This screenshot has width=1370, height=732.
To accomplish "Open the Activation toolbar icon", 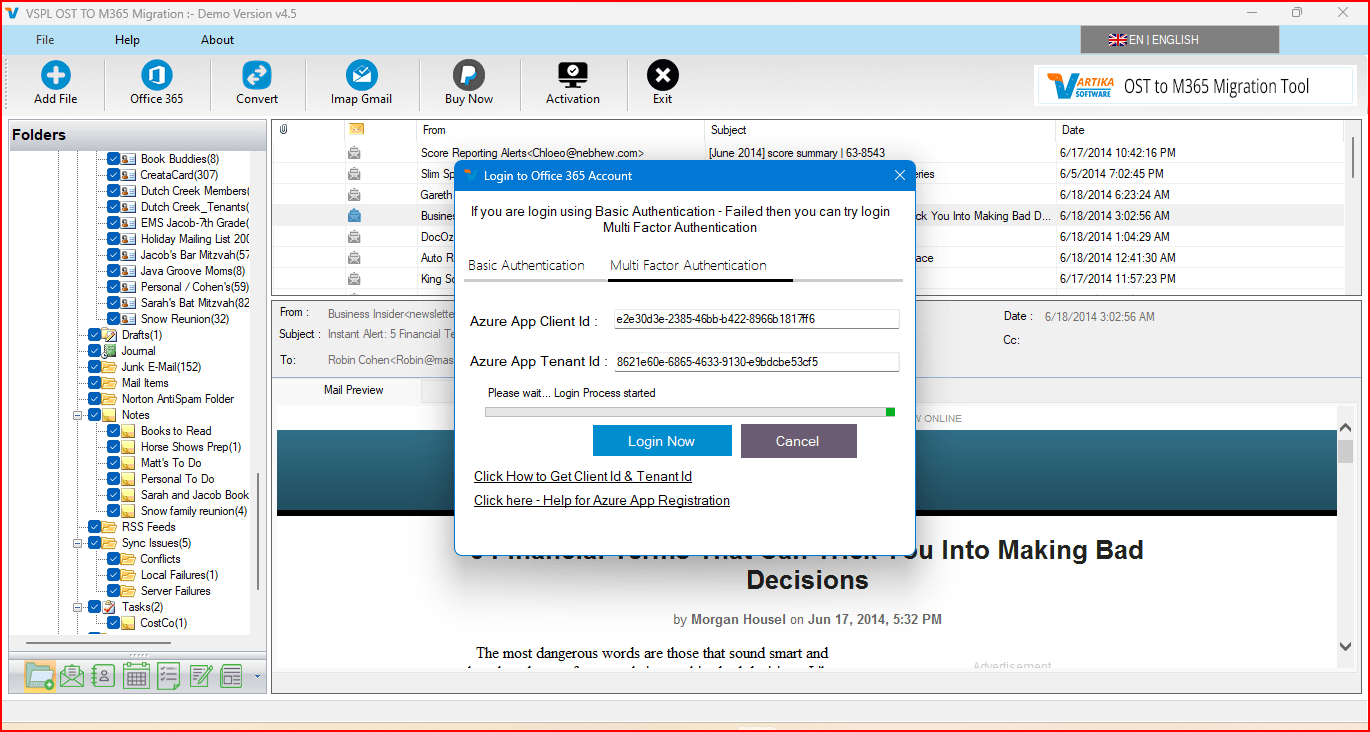I will coord(573,76).
